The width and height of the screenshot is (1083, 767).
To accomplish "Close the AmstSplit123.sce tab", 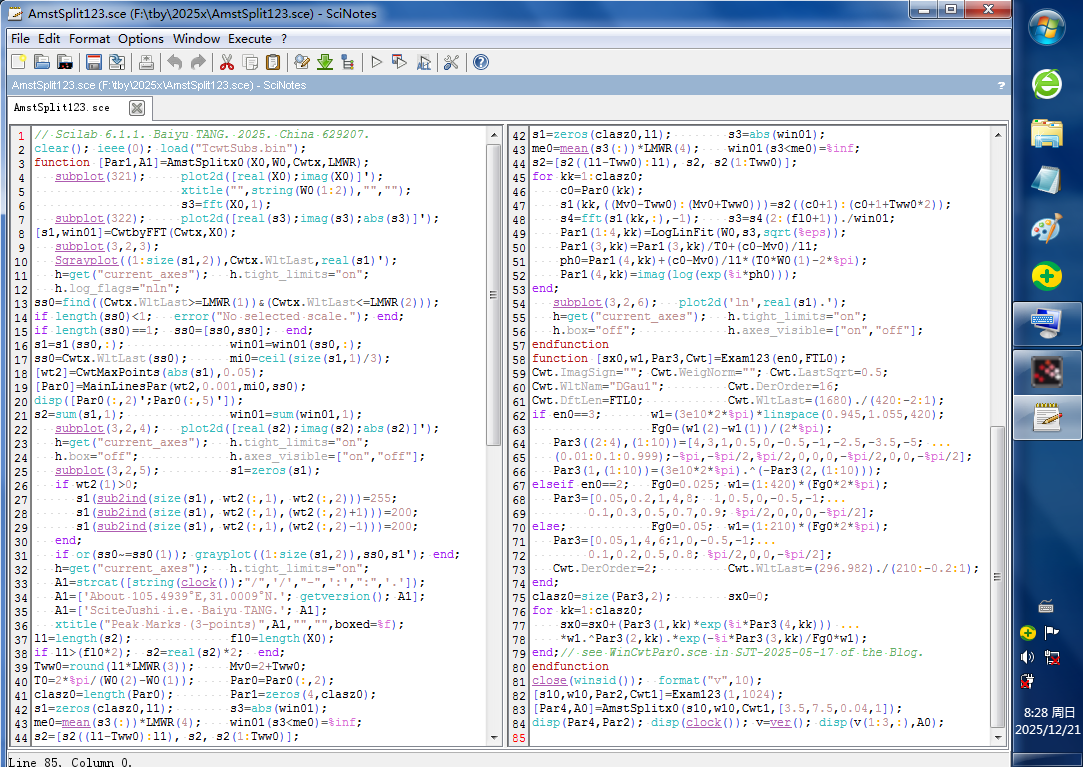I will click(x=137, y=108).
